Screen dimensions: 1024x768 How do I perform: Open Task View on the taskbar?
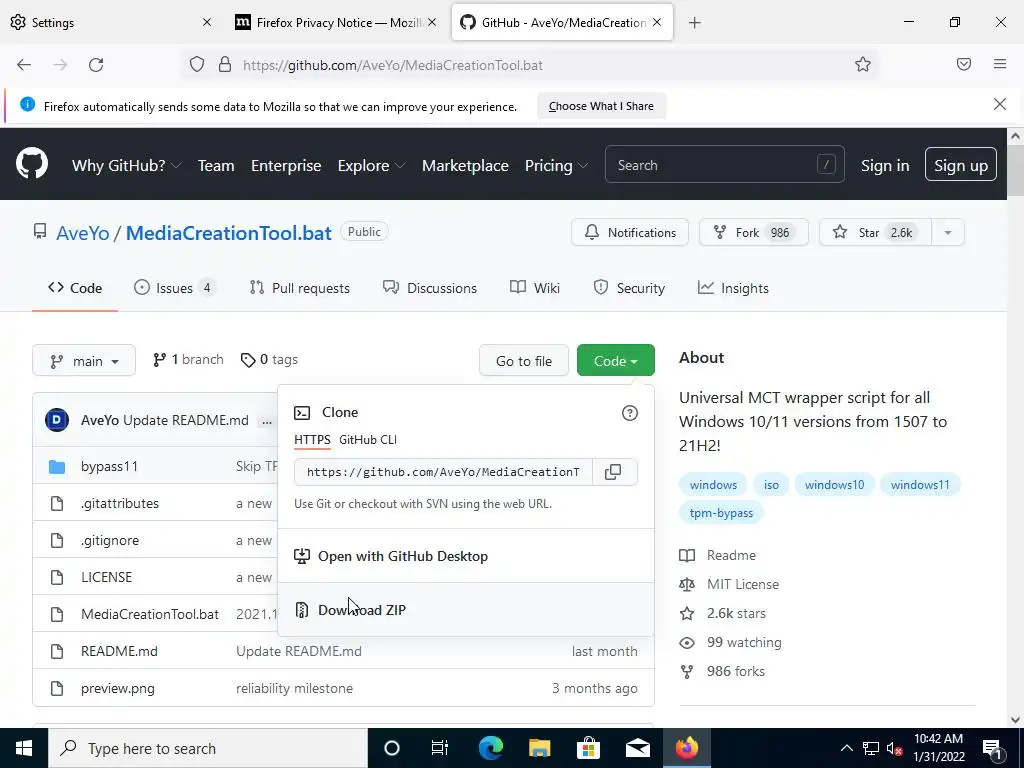(x=440, y=748)
